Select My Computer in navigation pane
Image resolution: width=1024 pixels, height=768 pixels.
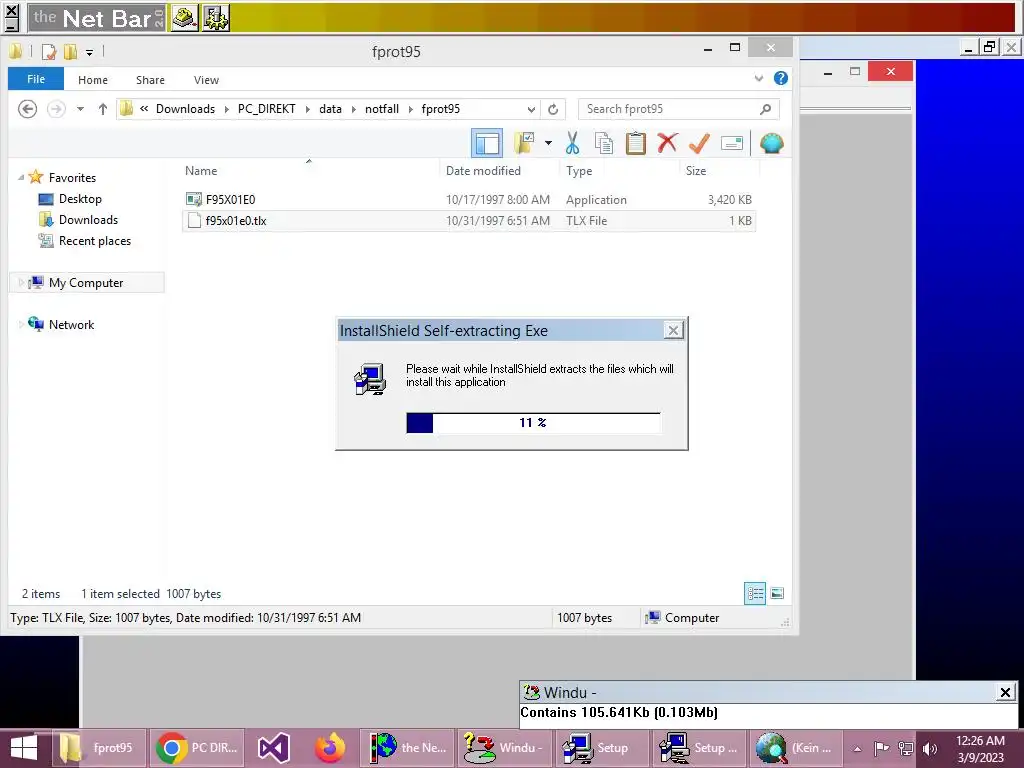click(86, 283)
